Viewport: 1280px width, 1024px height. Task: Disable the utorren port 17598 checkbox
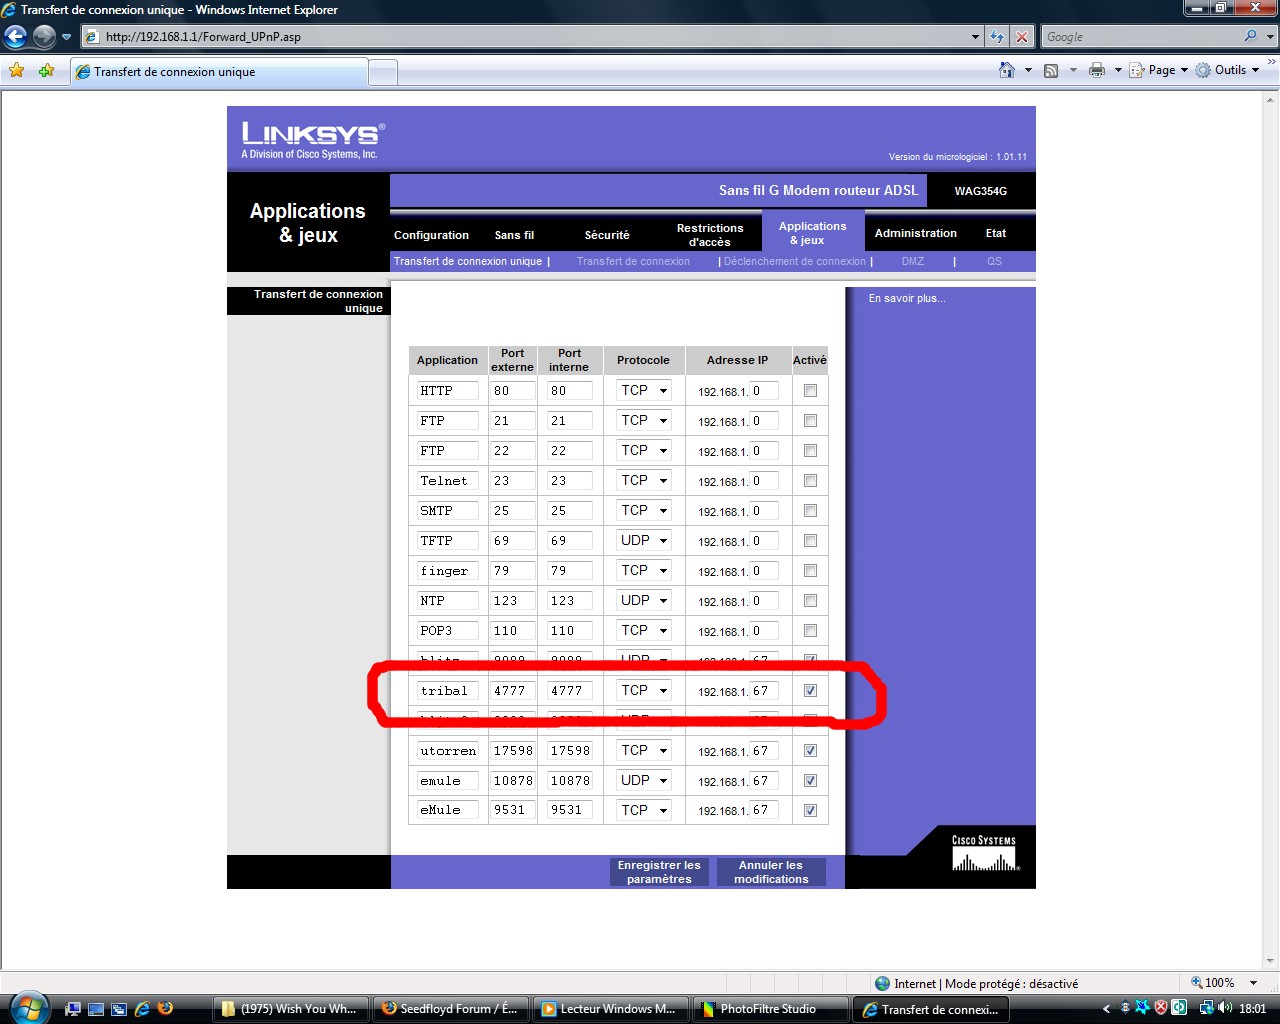pyautogui.click(x=810, y=751)
